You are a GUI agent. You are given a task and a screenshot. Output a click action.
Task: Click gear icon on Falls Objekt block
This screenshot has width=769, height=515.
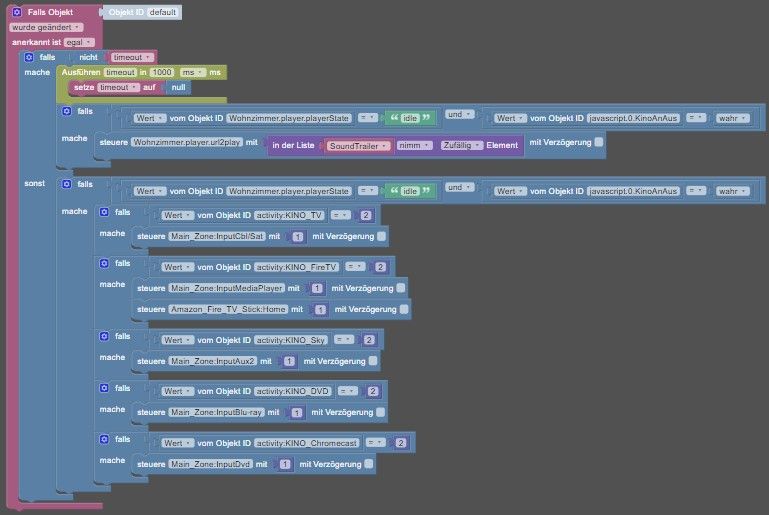click(x=17, y=12)
